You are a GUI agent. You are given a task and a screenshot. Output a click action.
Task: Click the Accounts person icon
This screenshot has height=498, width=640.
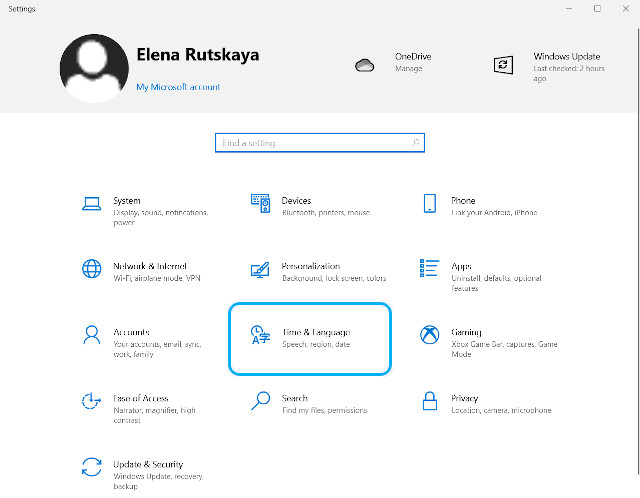pyautogui.click(x=91, y=335)
